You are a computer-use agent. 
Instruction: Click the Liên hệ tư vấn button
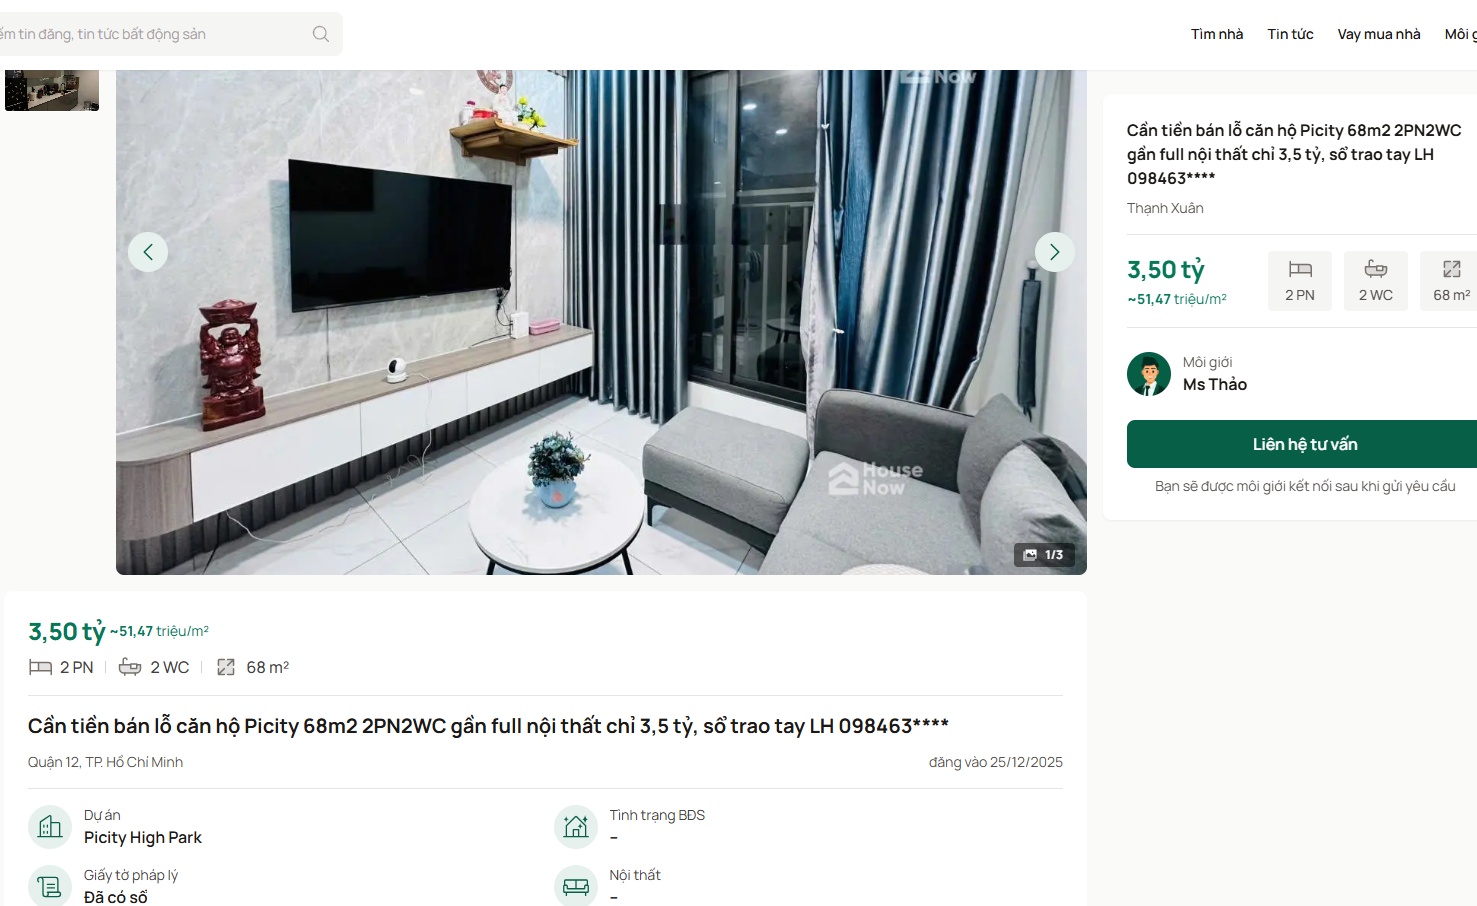click(x=1304, y=444)
